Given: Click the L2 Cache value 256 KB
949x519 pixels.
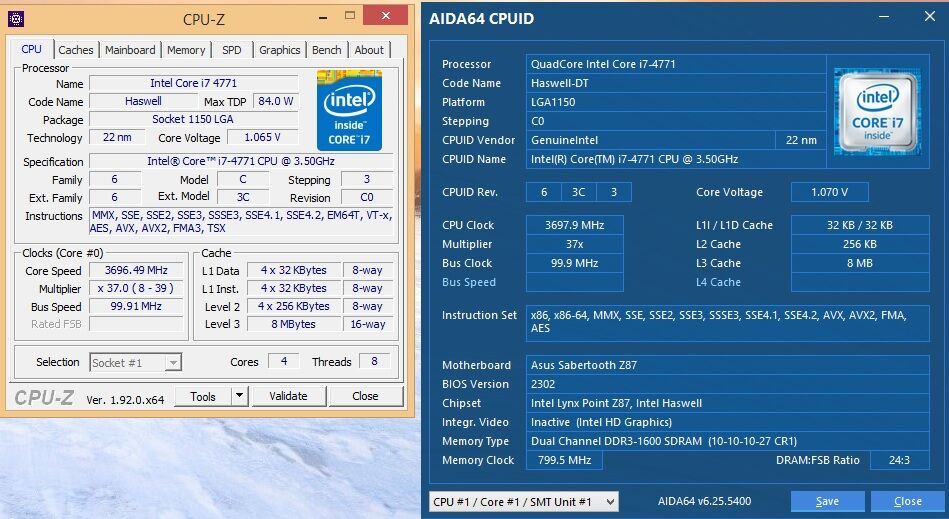Looking at the screenshot, I should [x=860, y=244].
